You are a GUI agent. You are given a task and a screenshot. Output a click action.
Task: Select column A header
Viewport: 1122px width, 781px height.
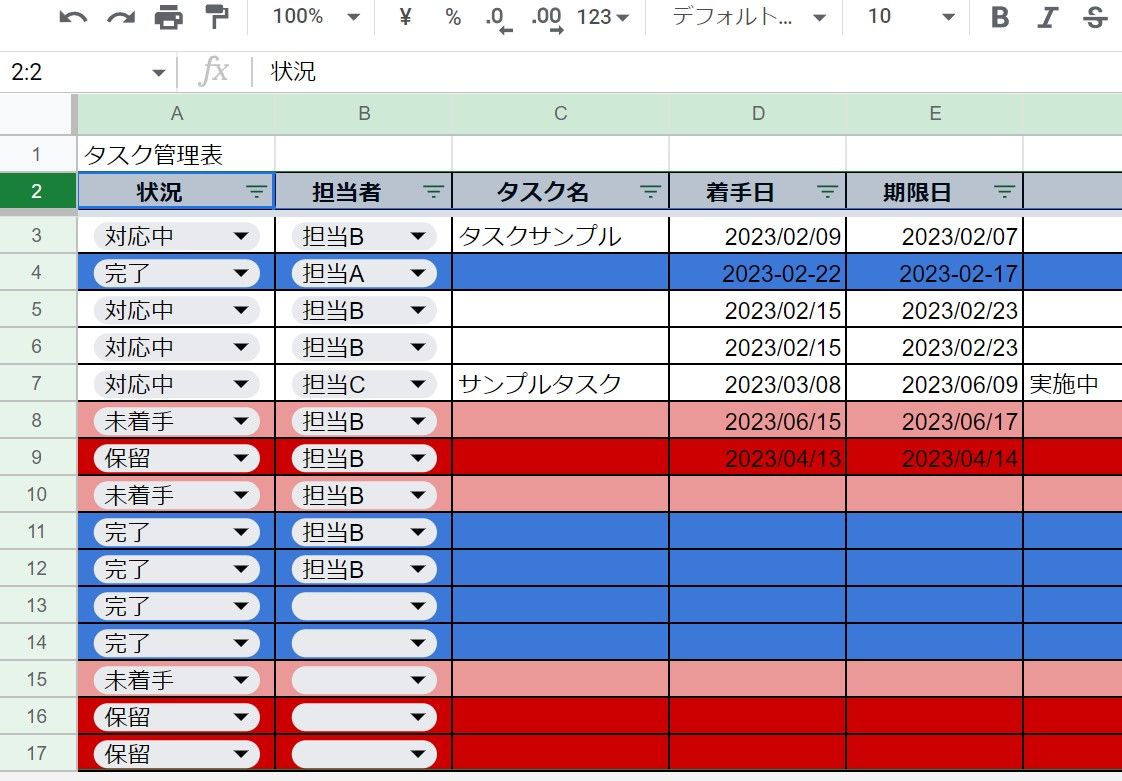(x=176, y=113)
